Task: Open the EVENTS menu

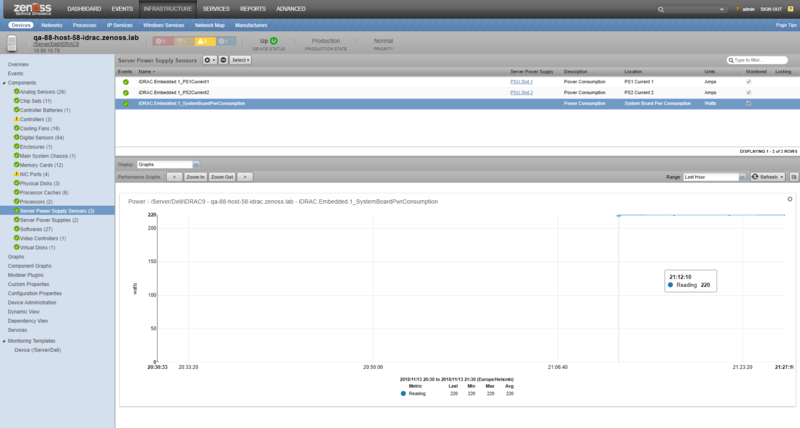Action: click(x=122, y=9)
